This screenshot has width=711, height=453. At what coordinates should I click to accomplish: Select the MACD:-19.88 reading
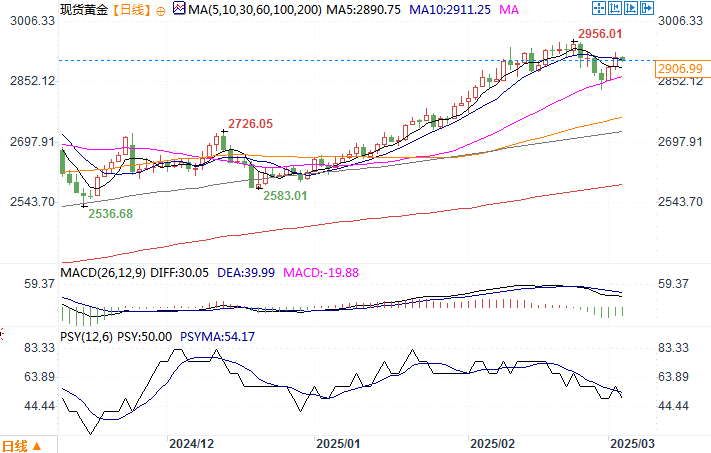(x=321, y=273)
